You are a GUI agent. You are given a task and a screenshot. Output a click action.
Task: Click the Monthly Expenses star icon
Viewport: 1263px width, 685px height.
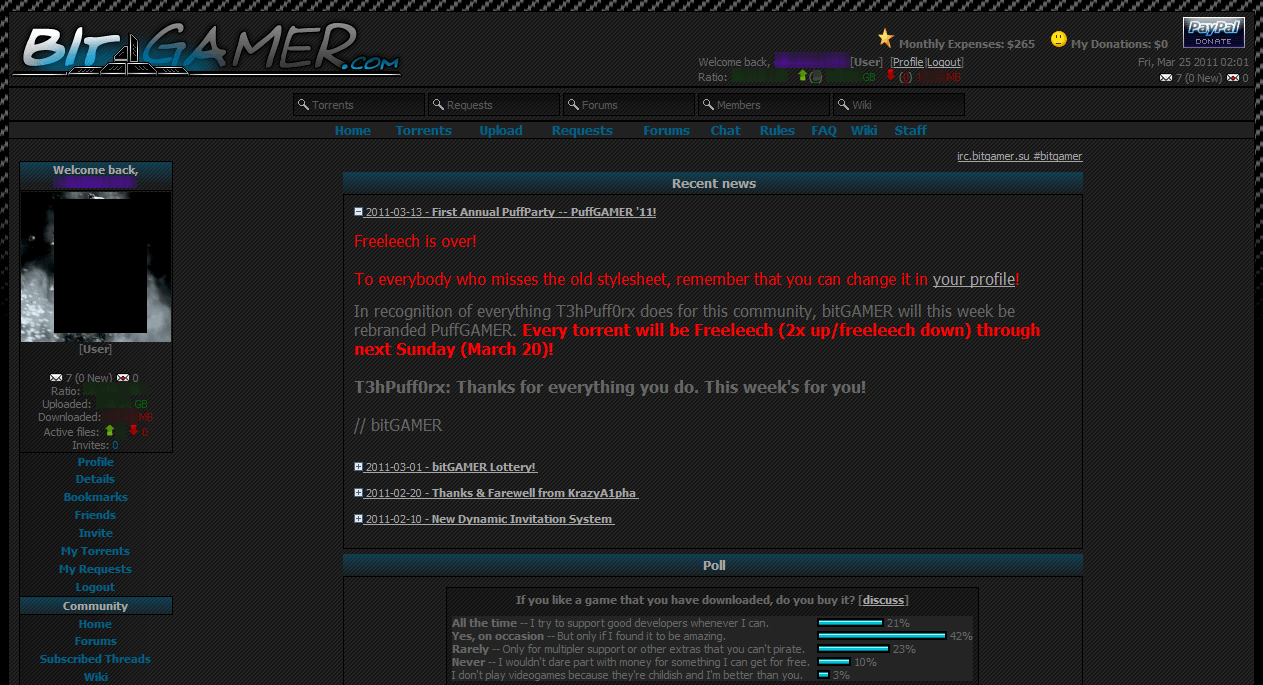coord(885,38)
